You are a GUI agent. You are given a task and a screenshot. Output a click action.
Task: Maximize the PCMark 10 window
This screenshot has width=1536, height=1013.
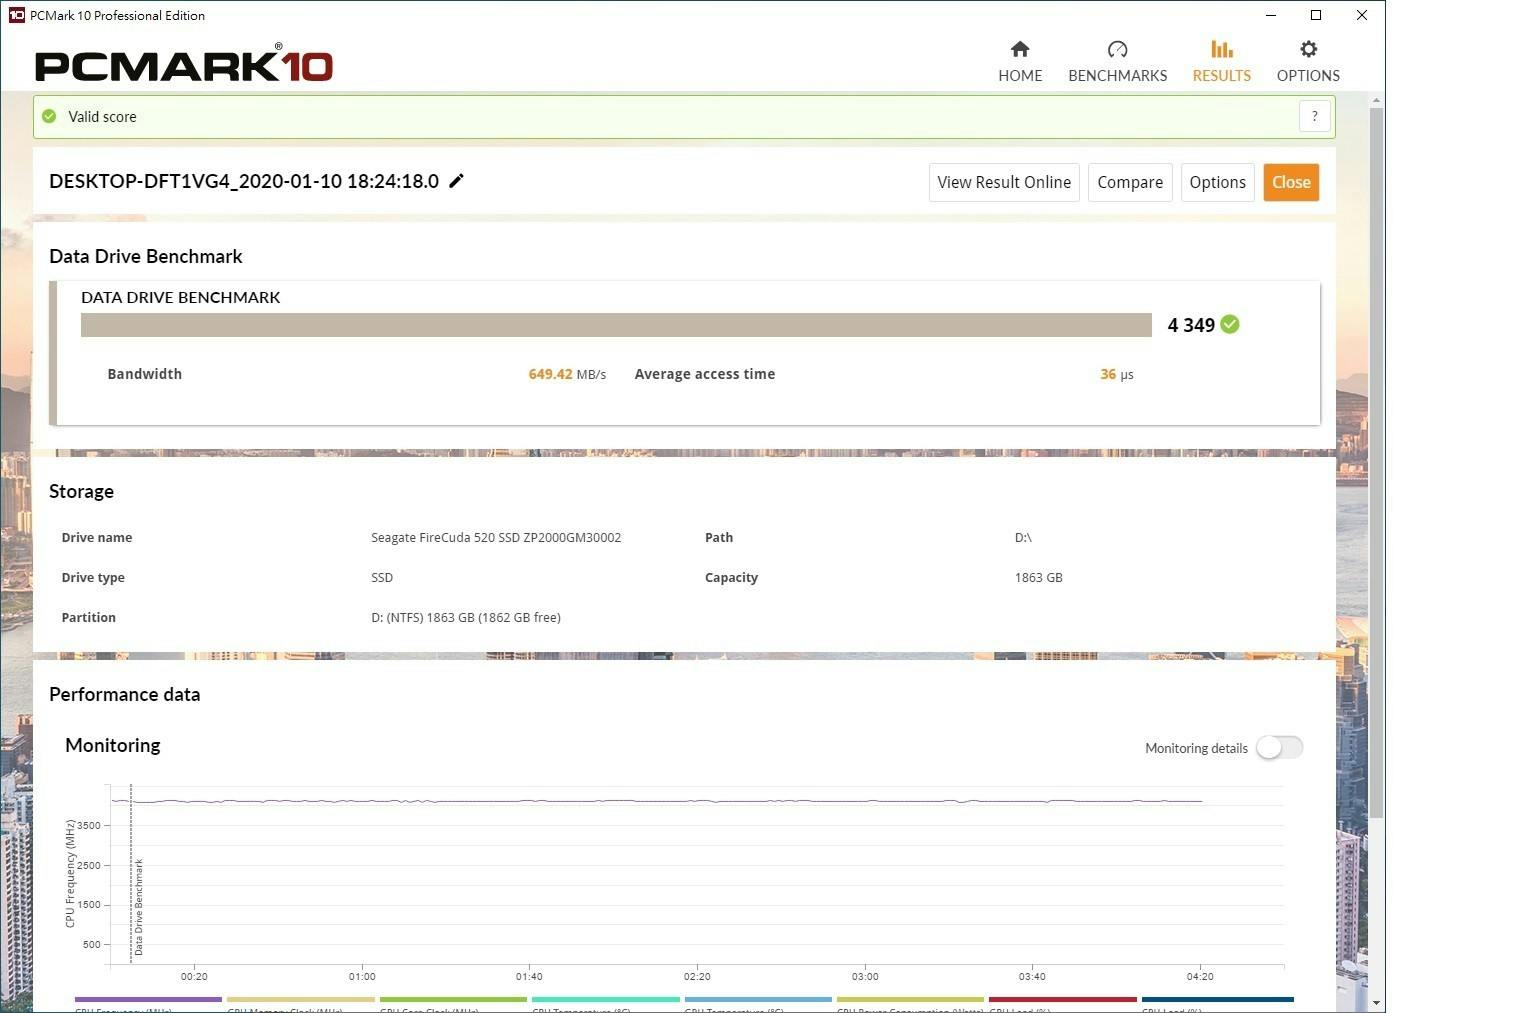1316,15
